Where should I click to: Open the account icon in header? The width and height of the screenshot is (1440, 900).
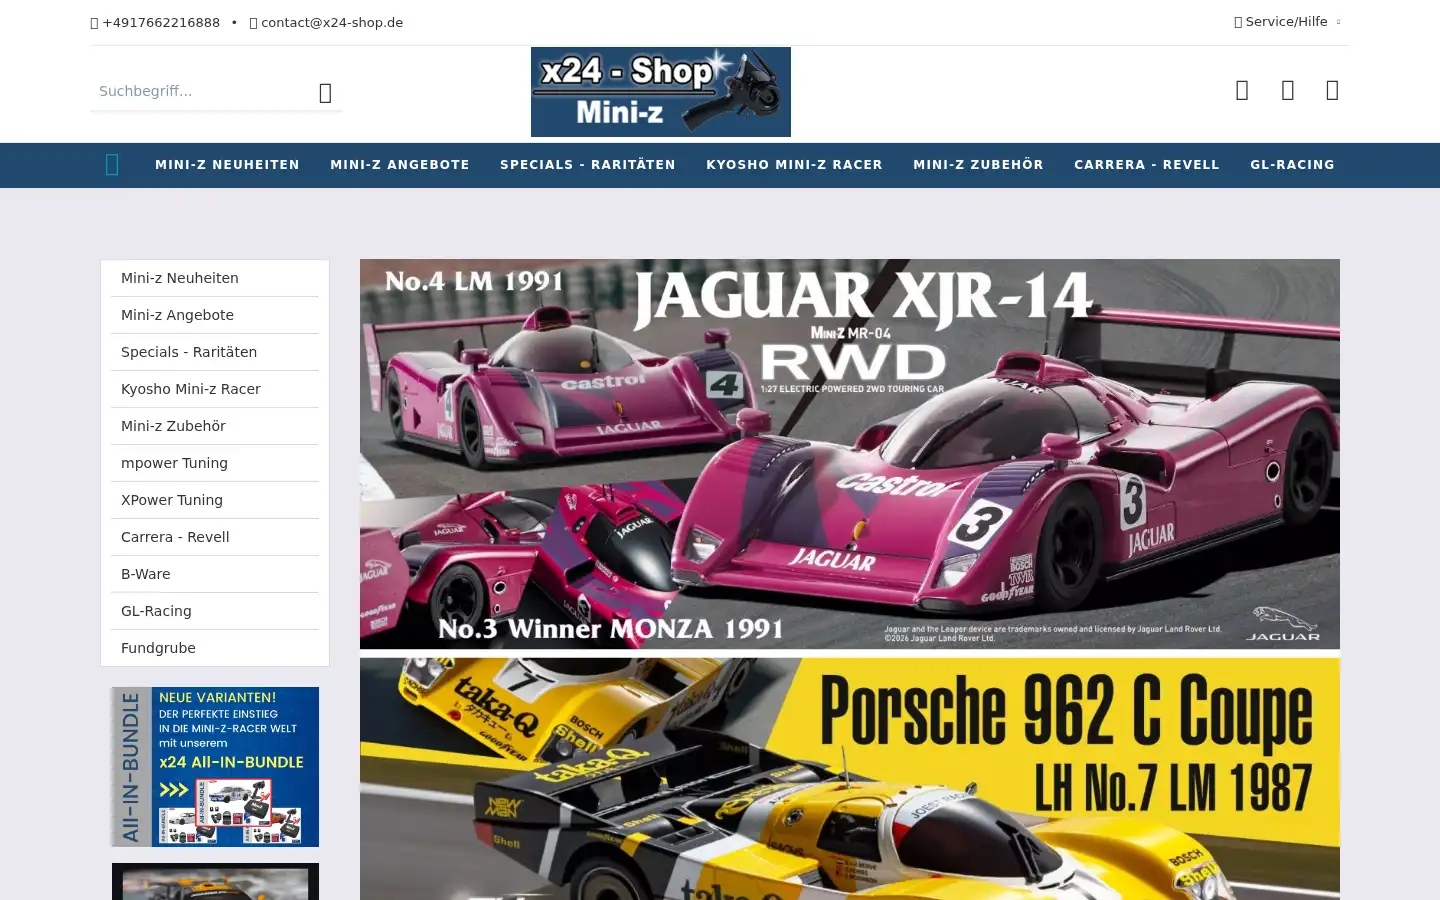point(1288,90)
